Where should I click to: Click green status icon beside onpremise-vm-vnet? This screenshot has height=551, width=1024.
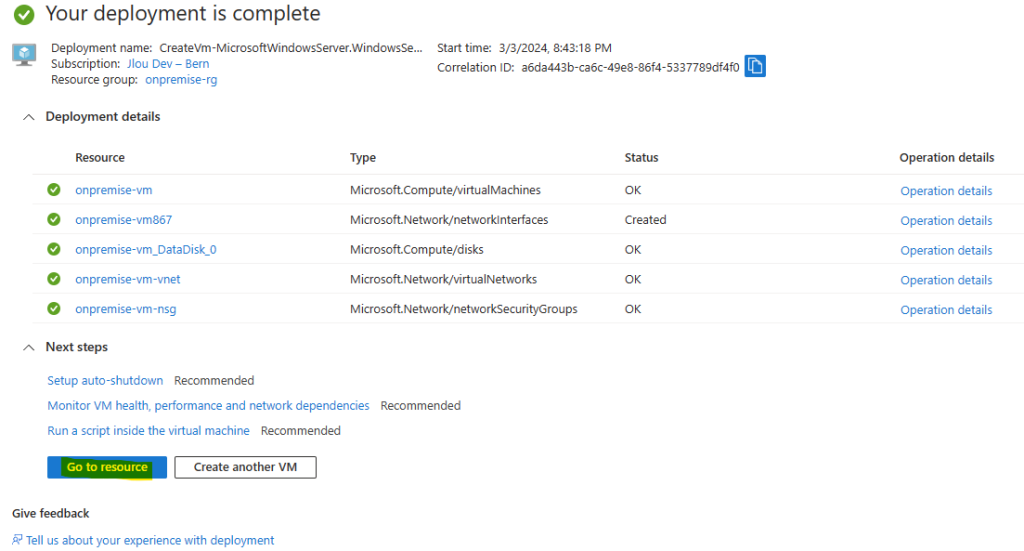(x=54, y=279)
